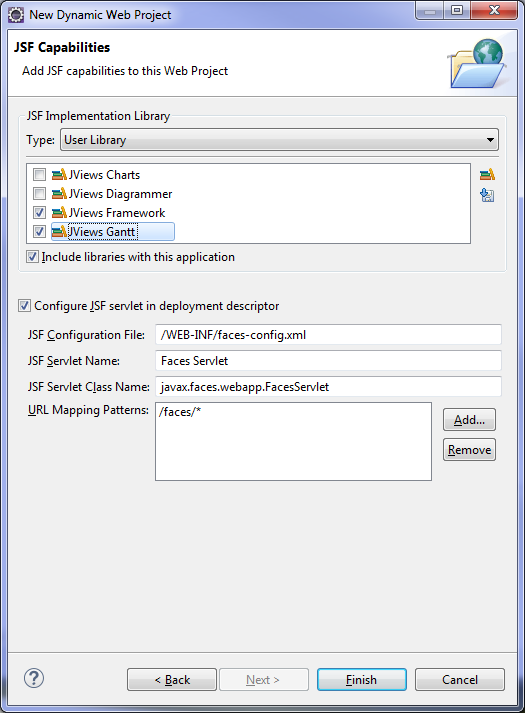525x713 pixels.
Task: Select the /faces/* URL mapping pattern
Action: pyautogui.click(x=180, y=412)
